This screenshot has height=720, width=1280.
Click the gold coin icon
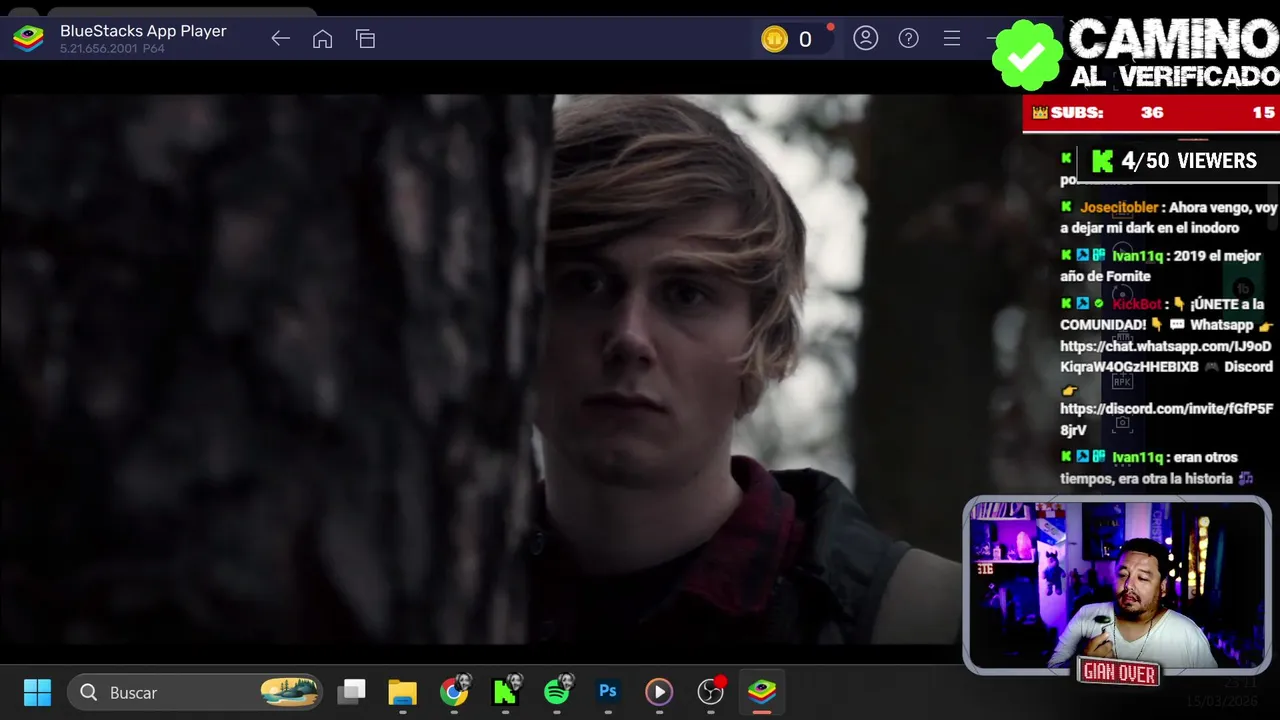tap(774, 39)
